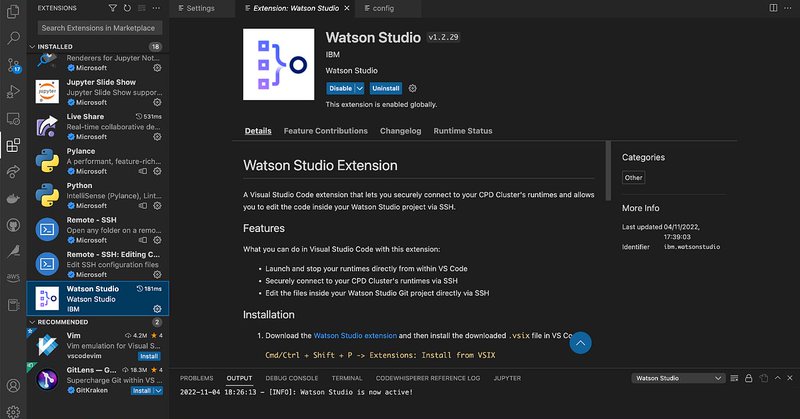
Task: Select the Extensions icon in activity bar
Action: (x=13, y=145)
